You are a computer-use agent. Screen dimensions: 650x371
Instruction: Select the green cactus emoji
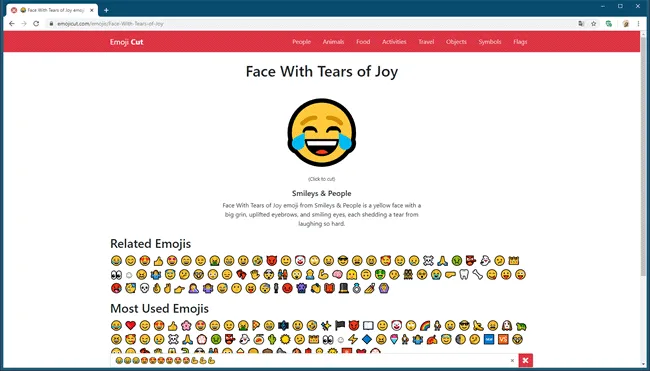[x=272, y=339]
